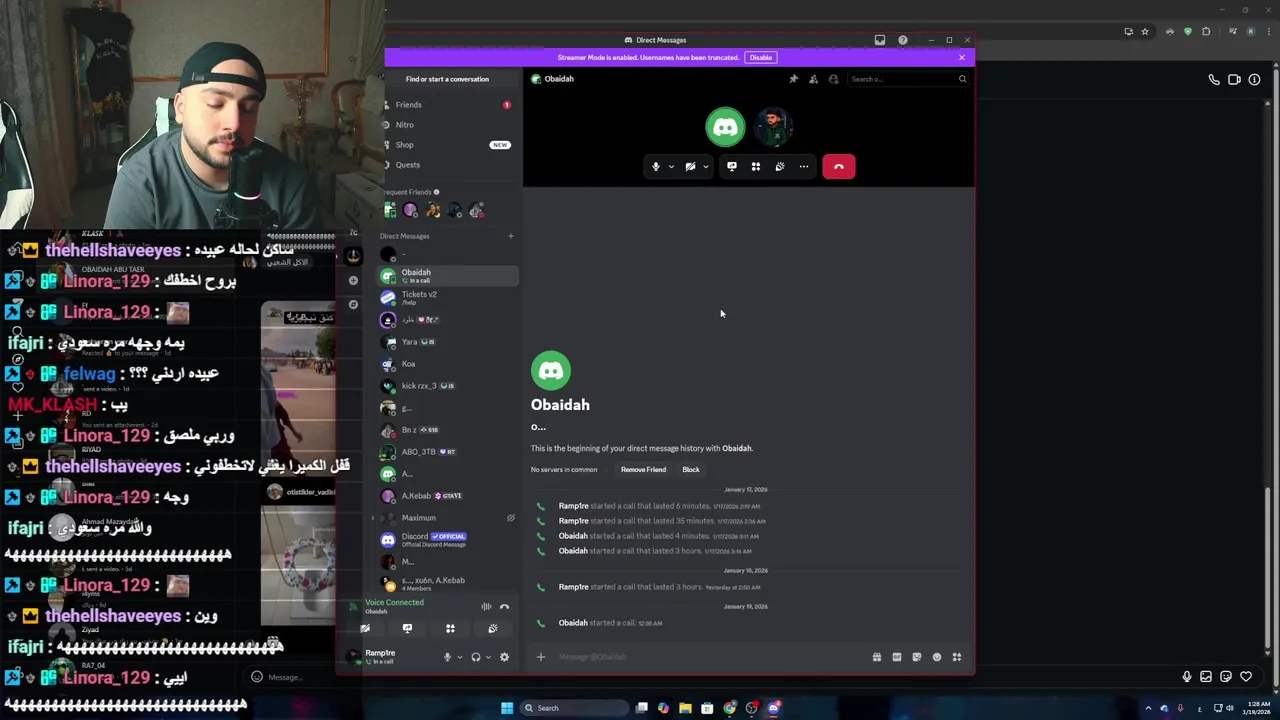Image resolution: width=1280 pixels, height=720 pixels.
Task: Open the Yara direct message
Action: (x=448, y=342)
